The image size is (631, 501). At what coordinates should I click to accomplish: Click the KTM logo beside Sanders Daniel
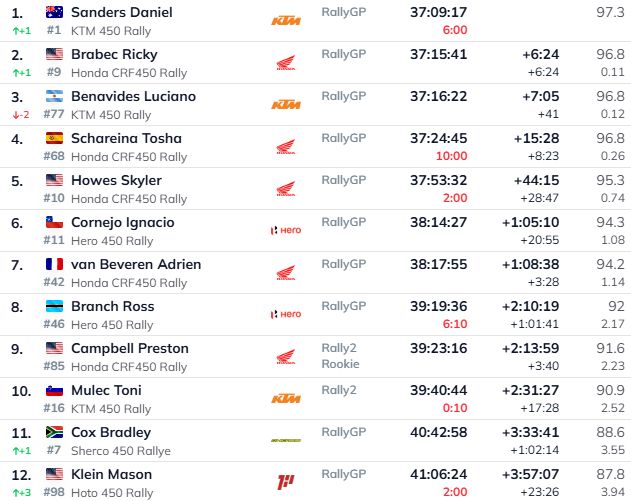coord(286,21)
